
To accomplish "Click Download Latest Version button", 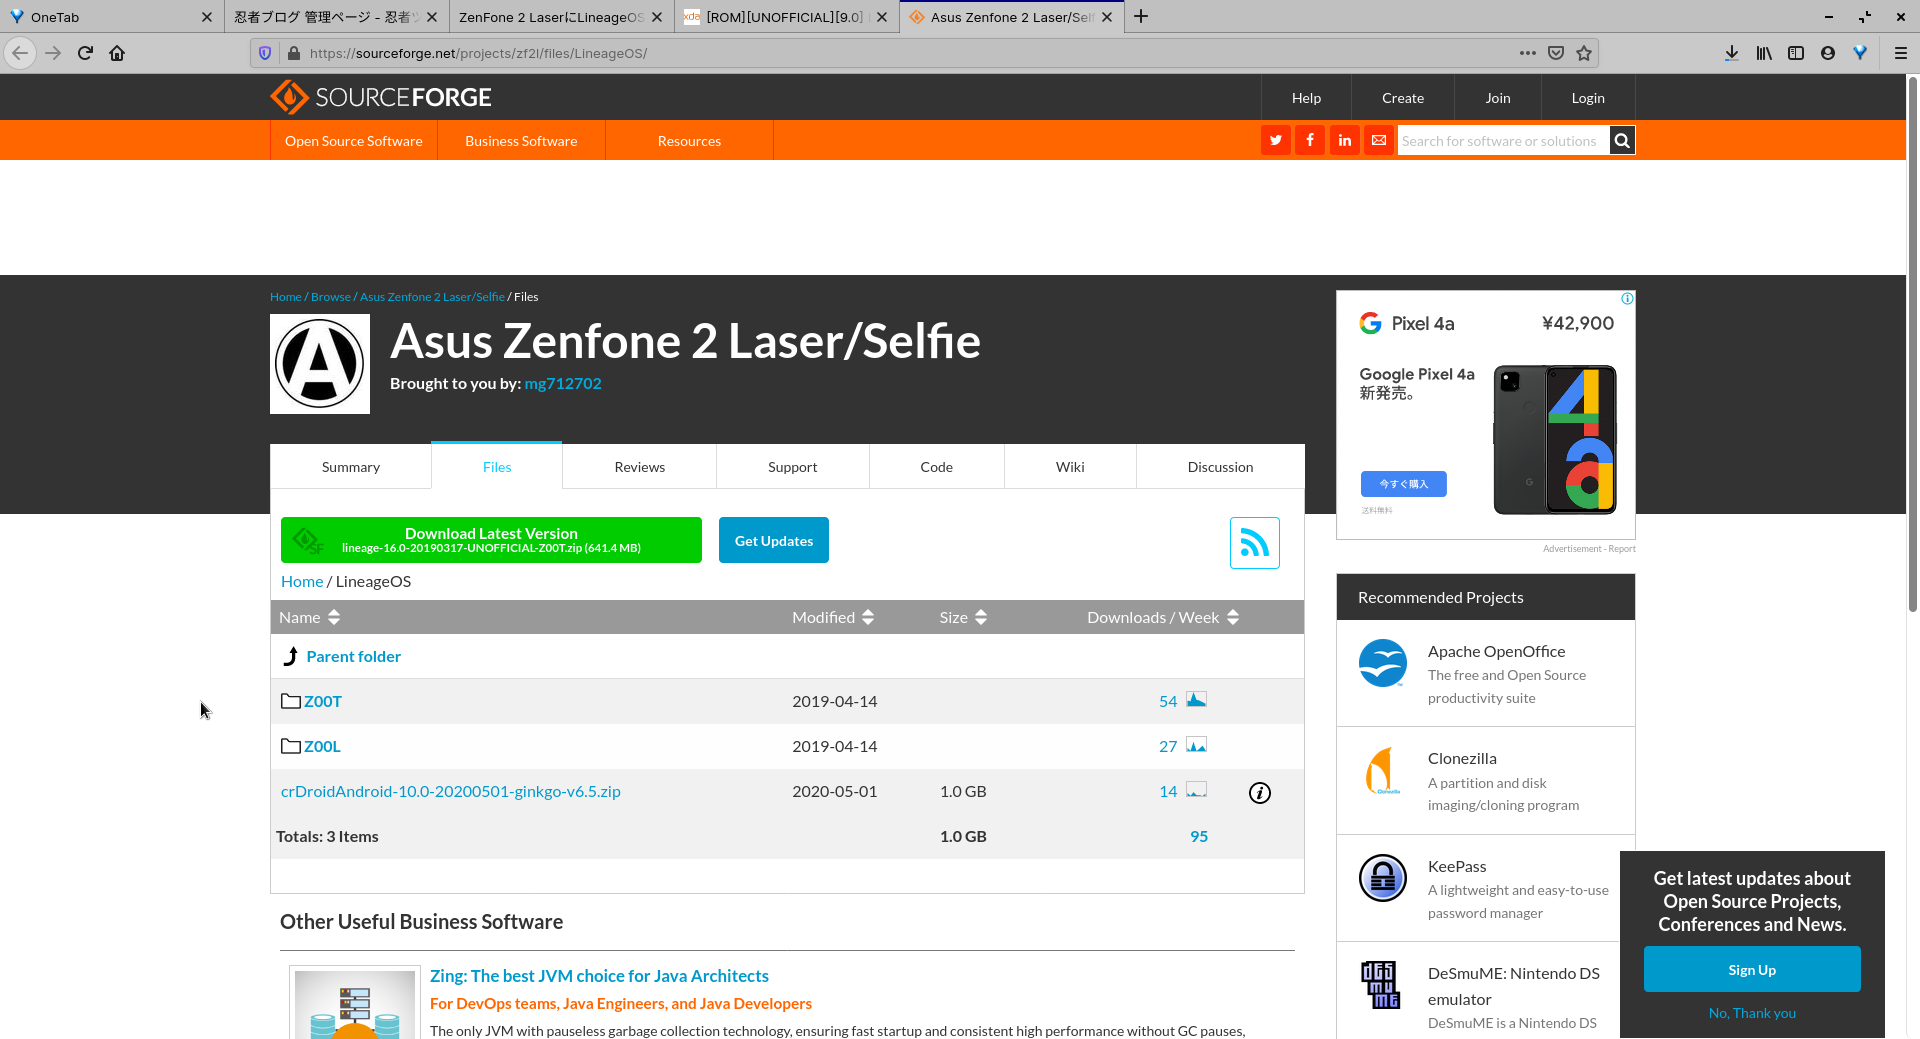I will pos(491,540).
